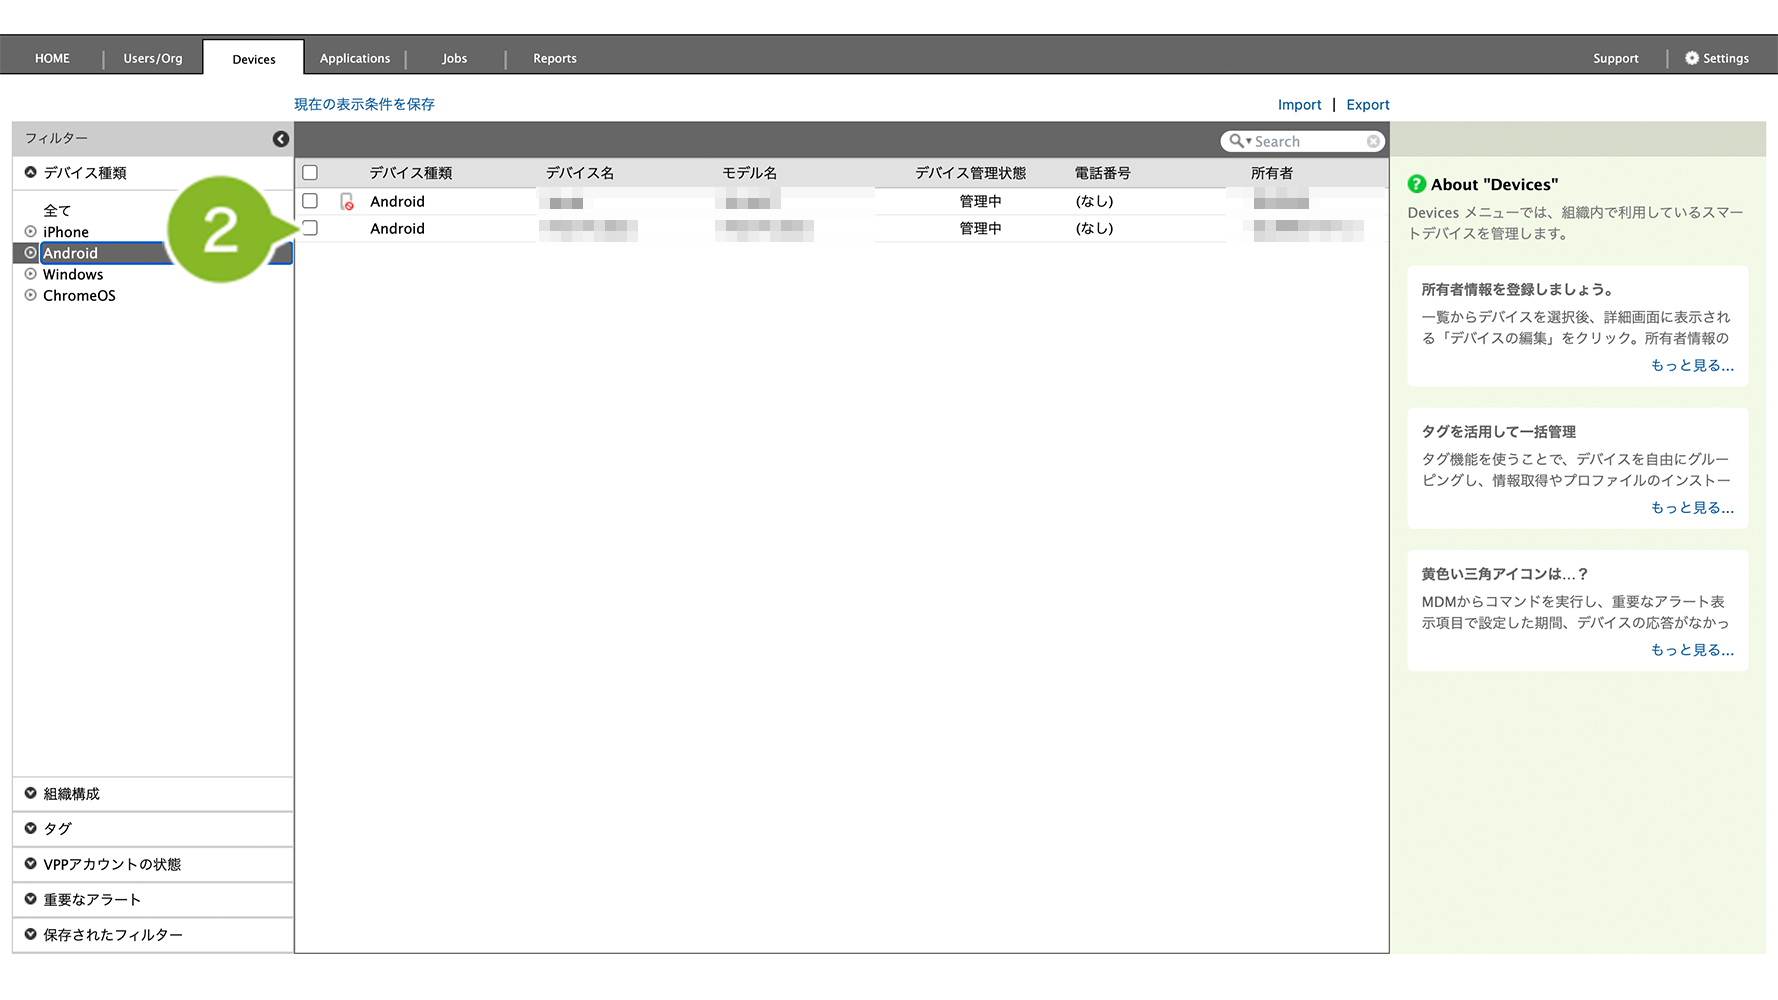
Task: Open the Applications tab
Action: (x=355, y=59)
